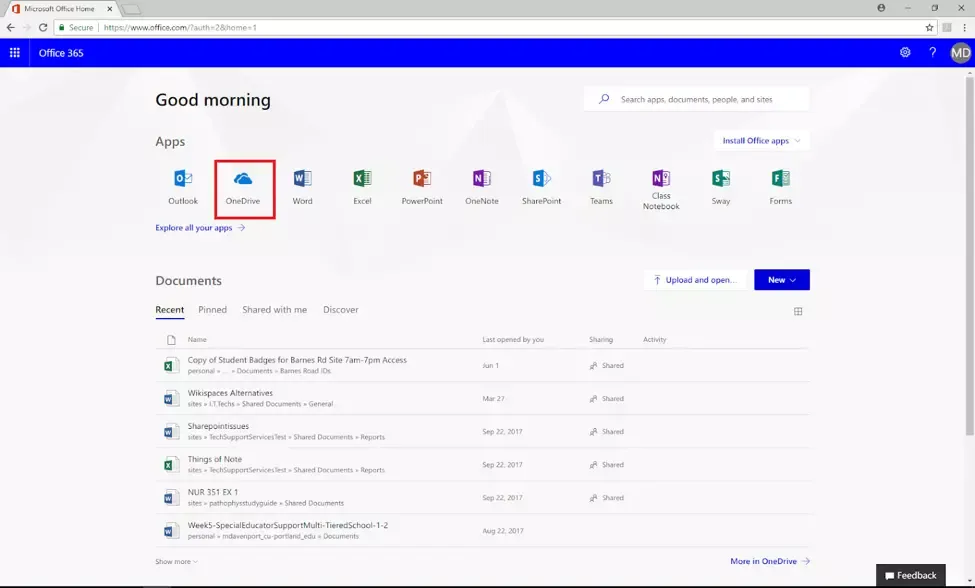The width and height of the screenshot is (975, 588).
Task: Click the help question mark icon
Action: tap(932, 53)
